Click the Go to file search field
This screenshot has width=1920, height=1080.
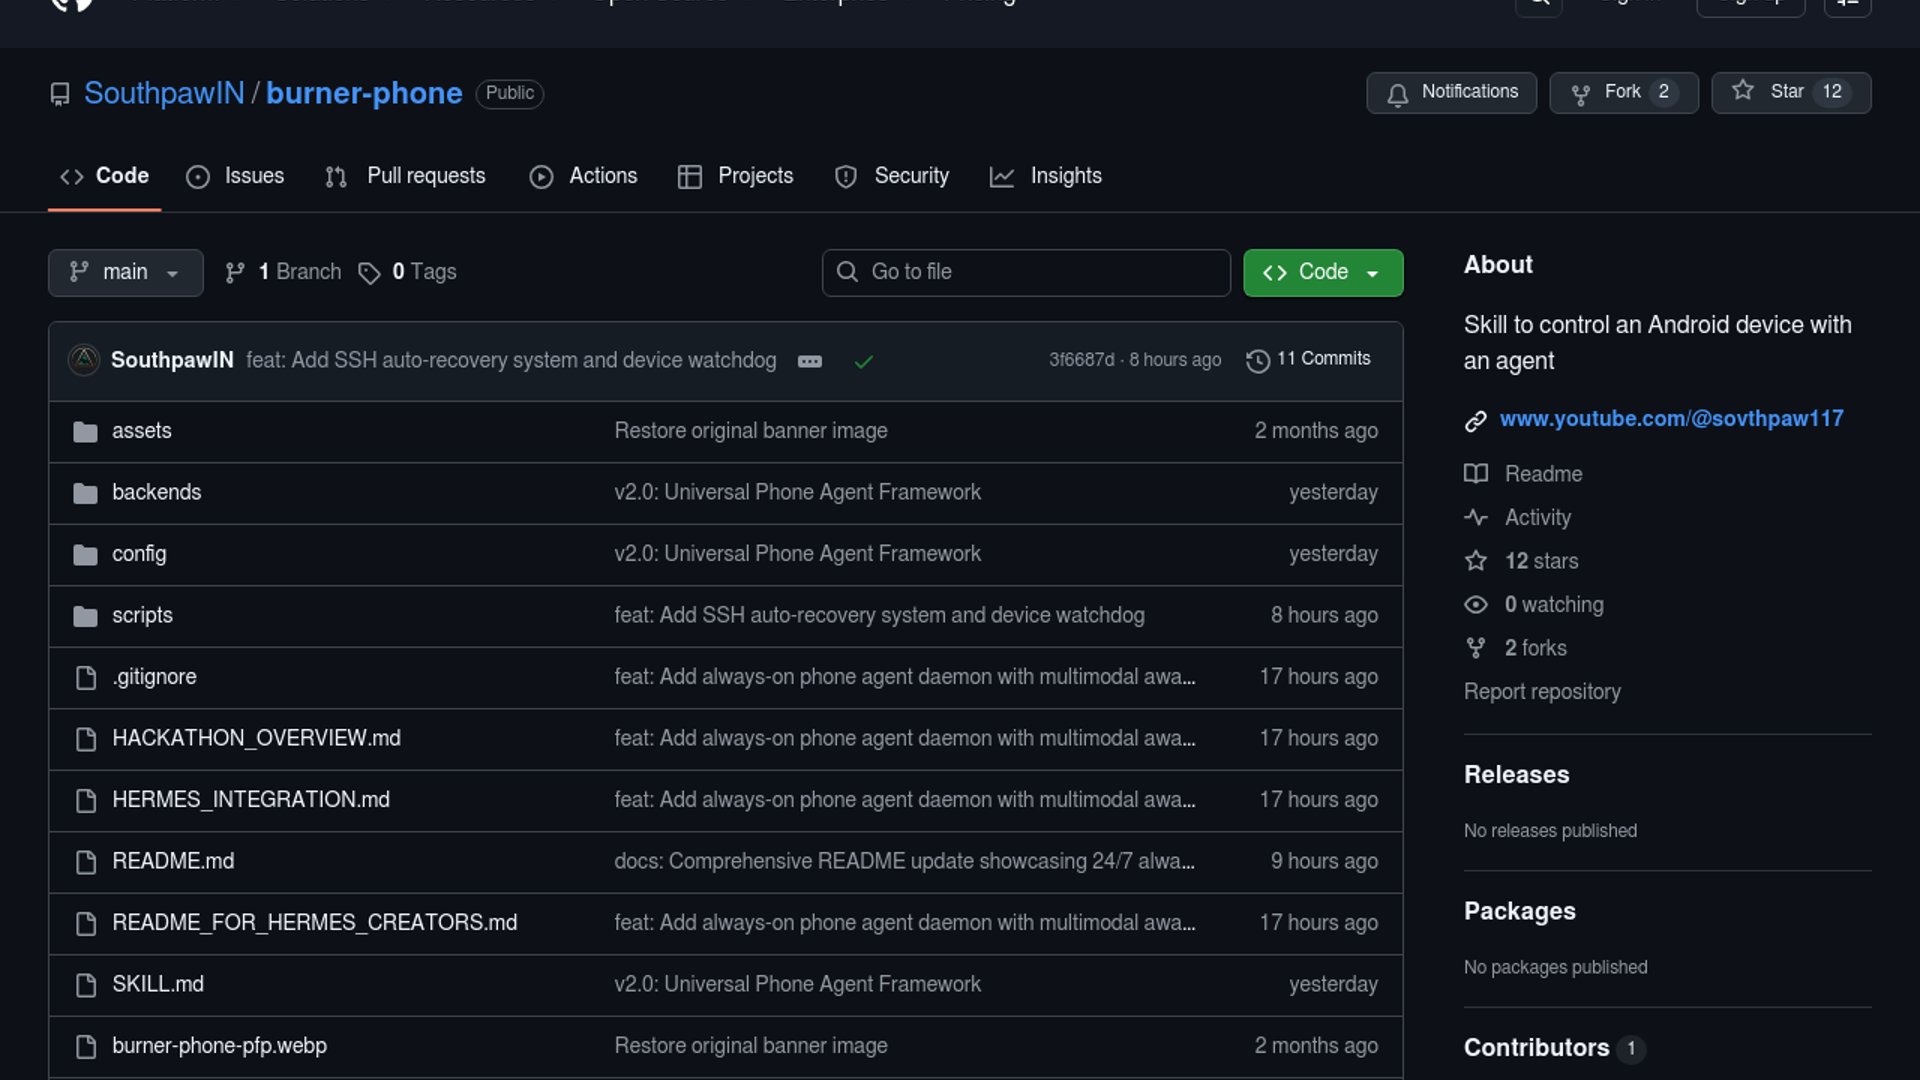coord(1026,272)
